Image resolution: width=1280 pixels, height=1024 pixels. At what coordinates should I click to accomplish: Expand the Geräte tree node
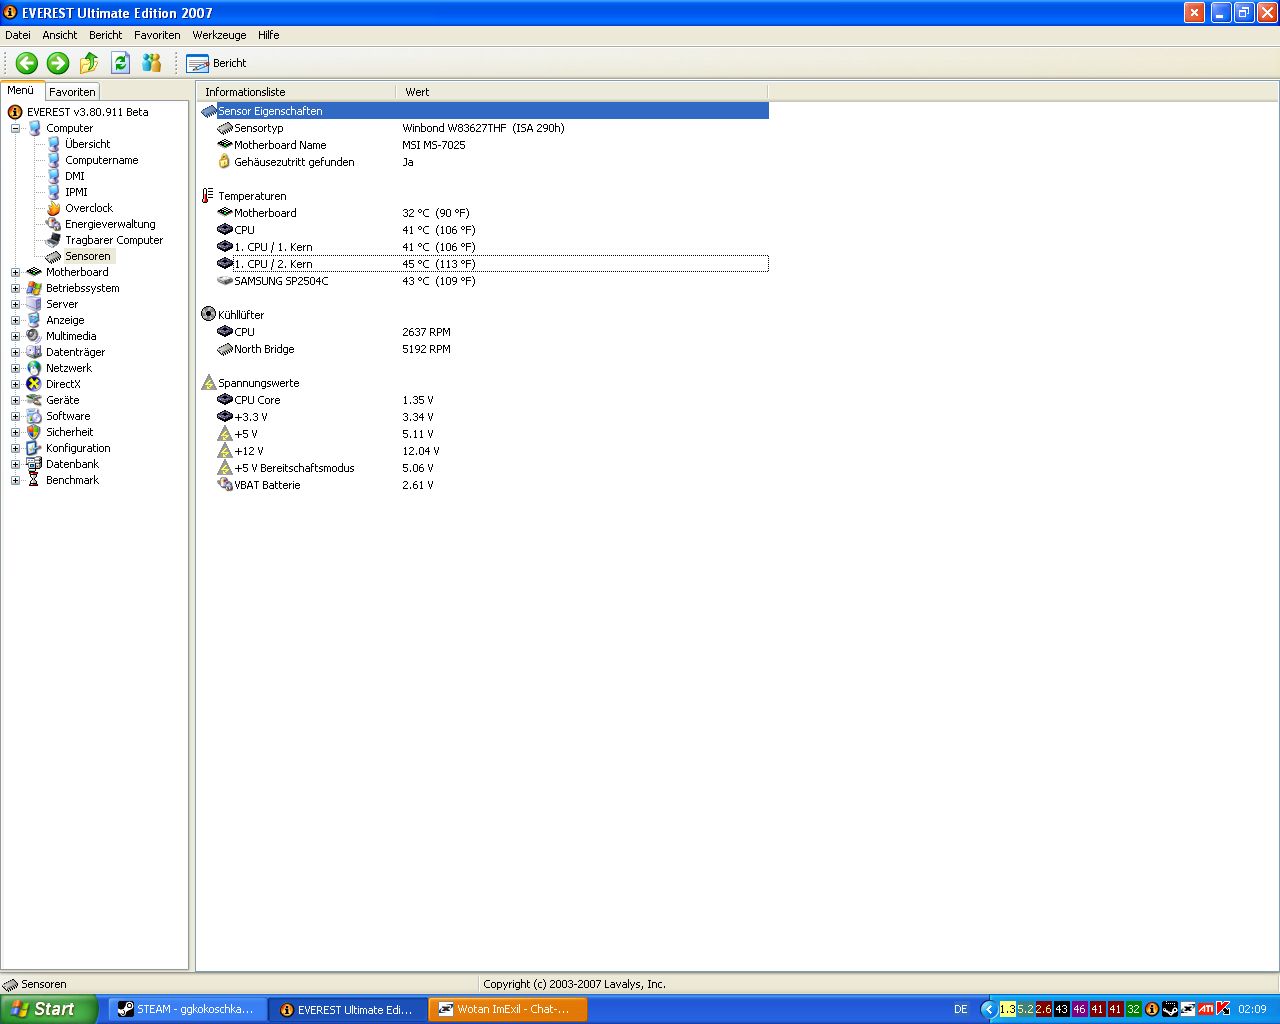coord(15,400)
